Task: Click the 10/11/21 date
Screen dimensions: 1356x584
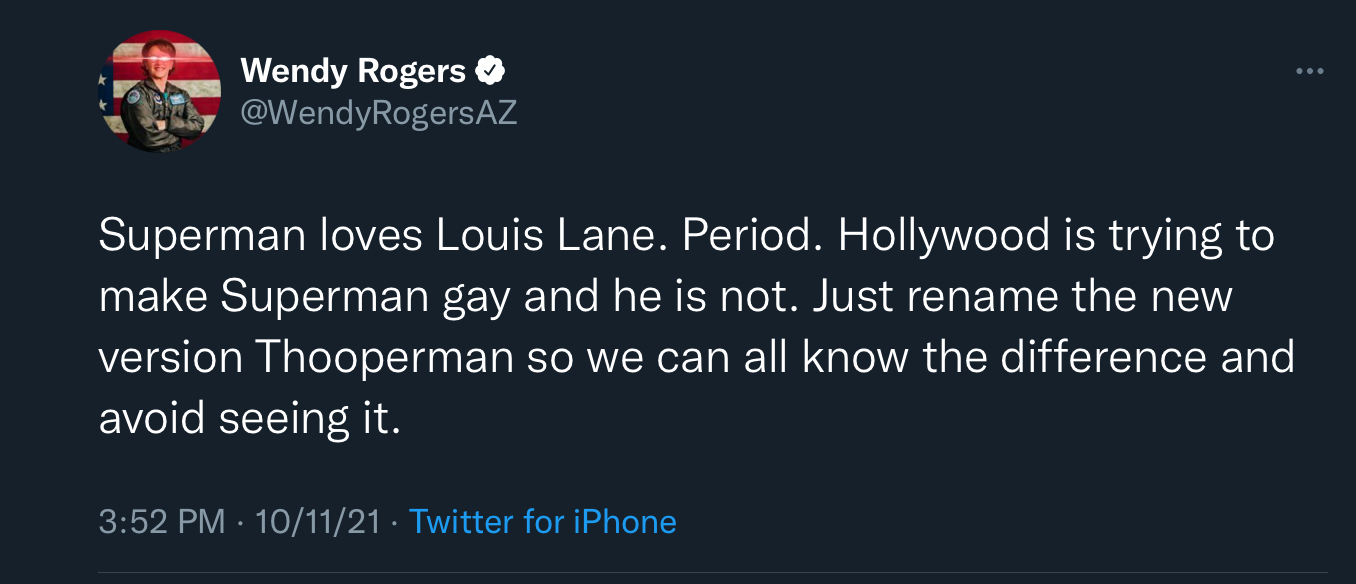Action: 318,522
